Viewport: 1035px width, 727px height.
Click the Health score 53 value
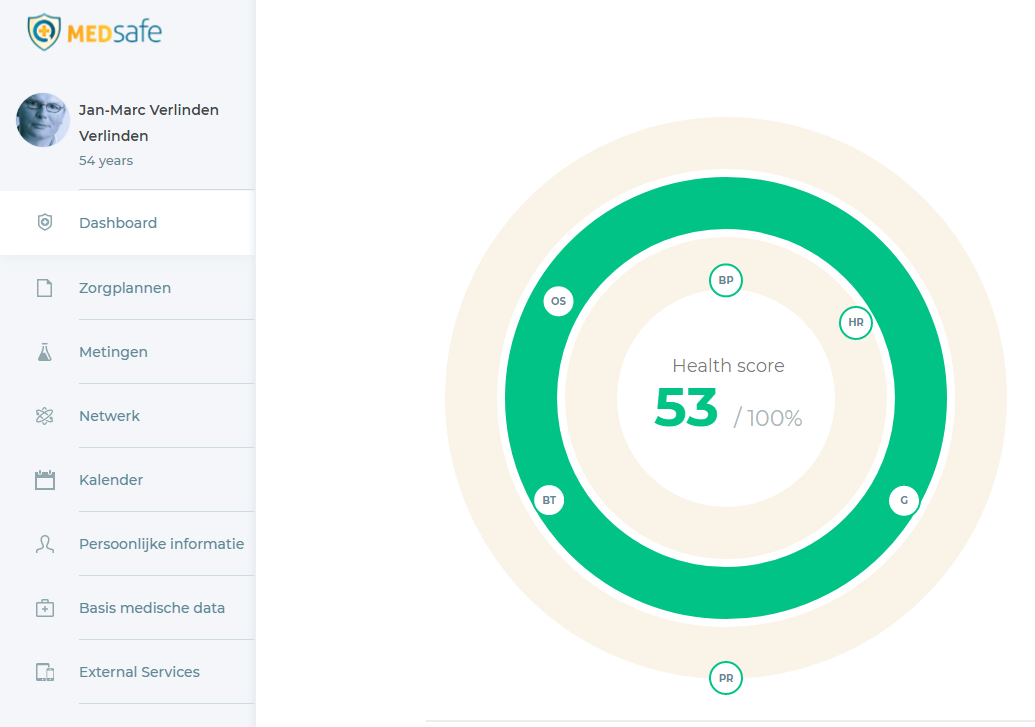coord(686,410)
